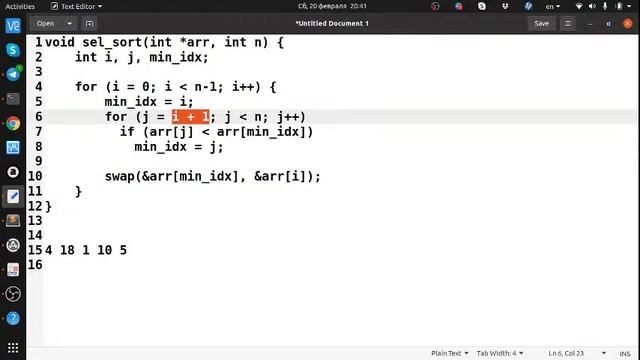Click the Open button
Image resolution: width=640 pixels, height=360 pixels.
[45, 24]
